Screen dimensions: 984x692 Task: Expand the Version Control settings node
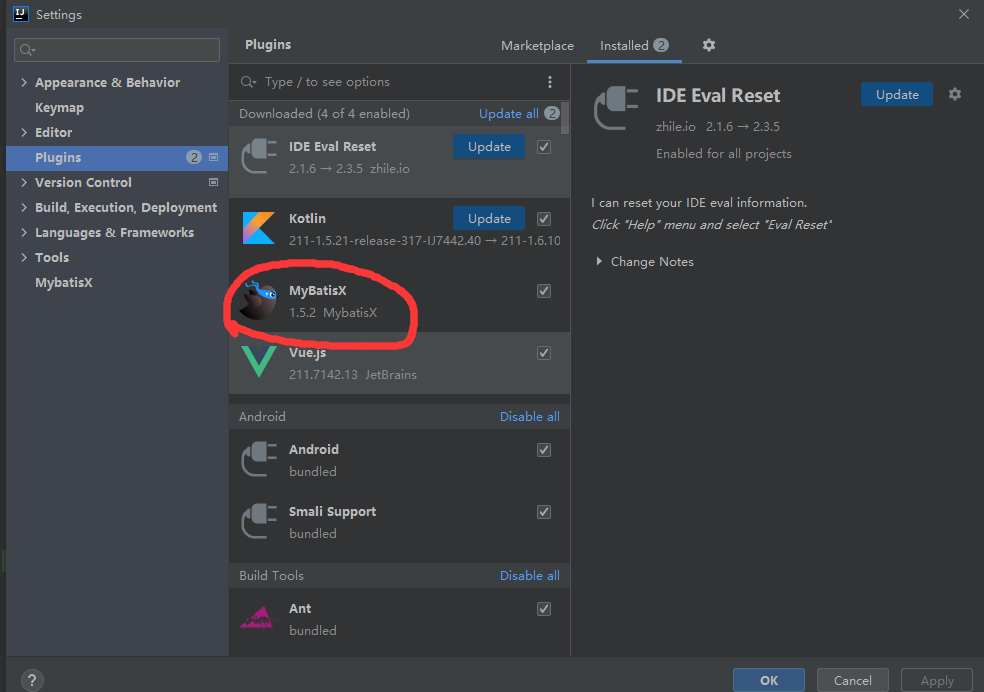tap(24, 183)
